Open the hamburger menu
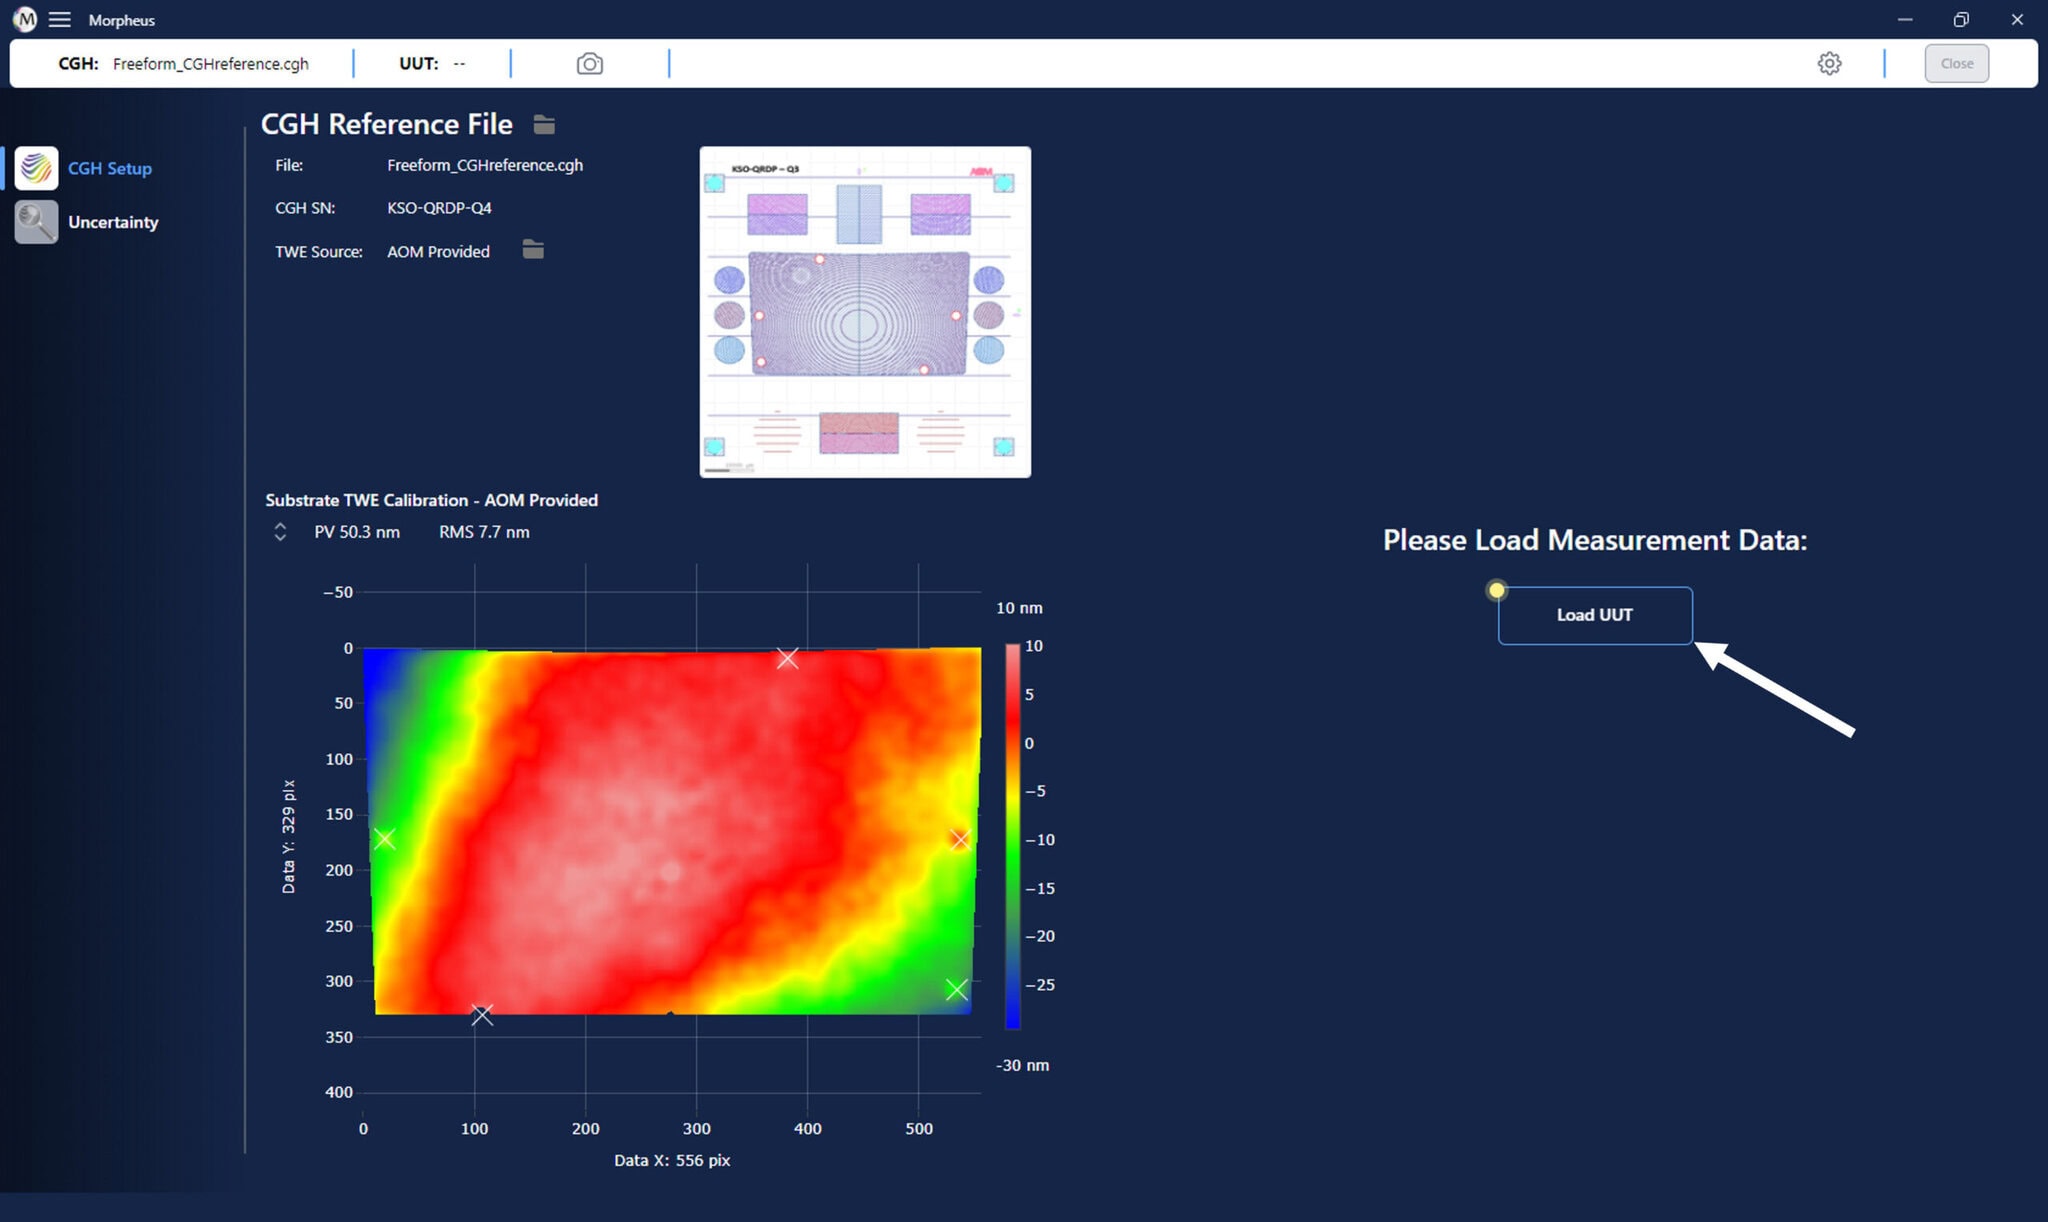 tap(60, 19)
